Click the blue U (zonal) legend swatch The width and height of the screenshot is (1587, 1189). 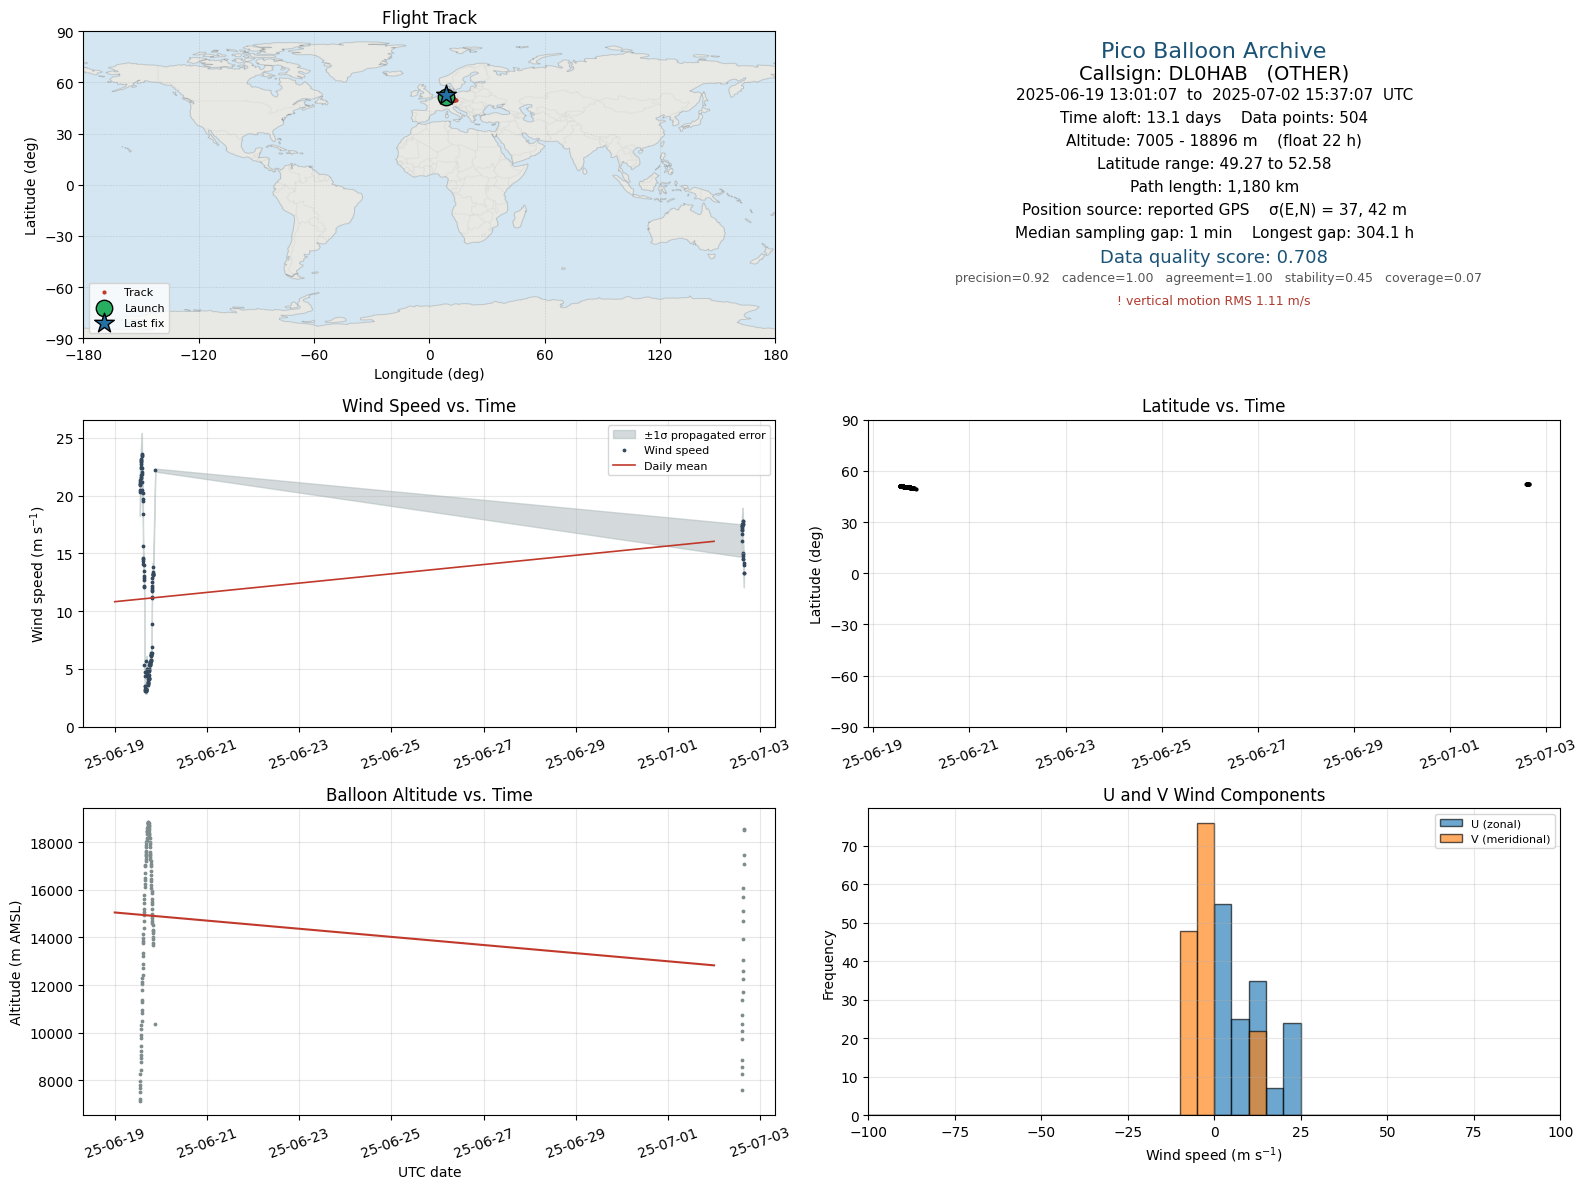(1451, 824)
